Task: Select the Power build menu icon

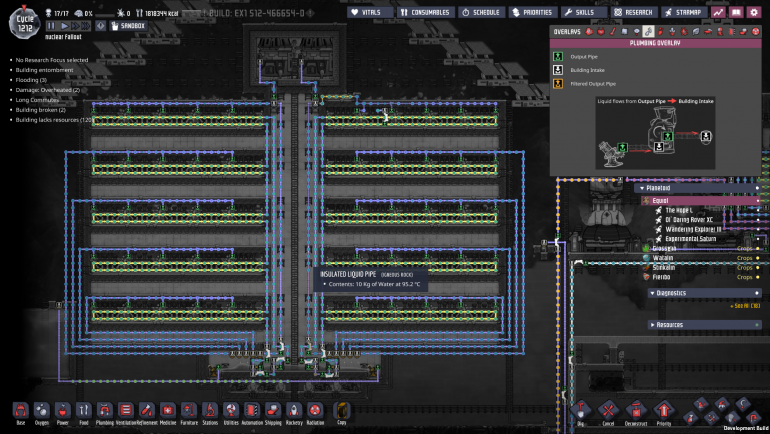Action: coord(62,411)
